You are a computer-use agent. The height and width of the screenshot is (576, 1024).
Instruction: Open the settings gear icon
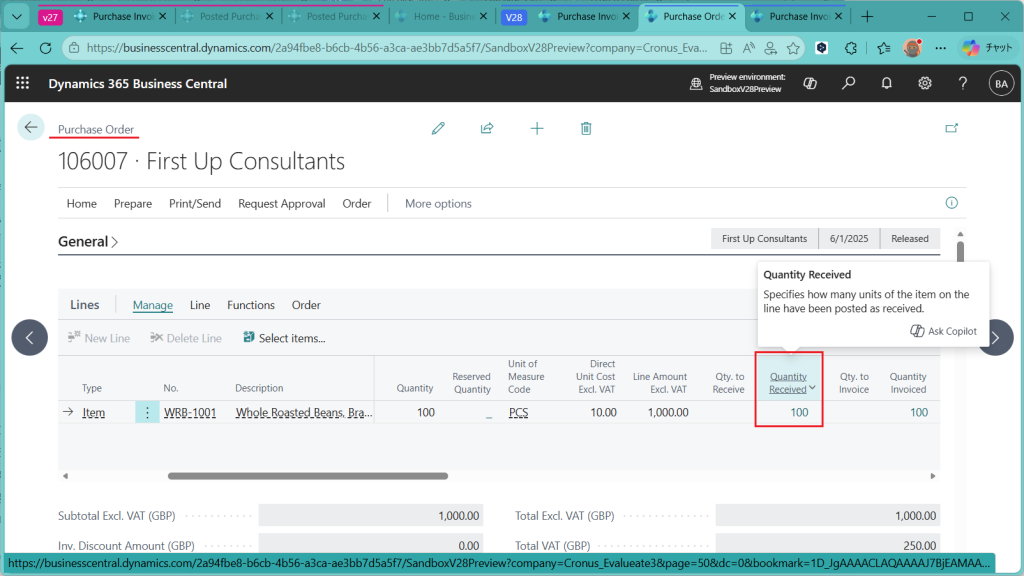click(925, 84)
